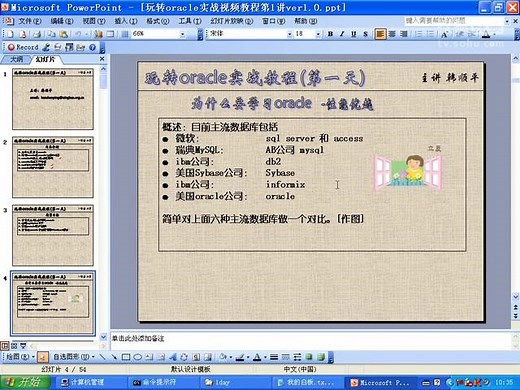Open the 自选图形 (AutoShapes) dropdown
The image size is (520, 390).
tap(74, 357)
